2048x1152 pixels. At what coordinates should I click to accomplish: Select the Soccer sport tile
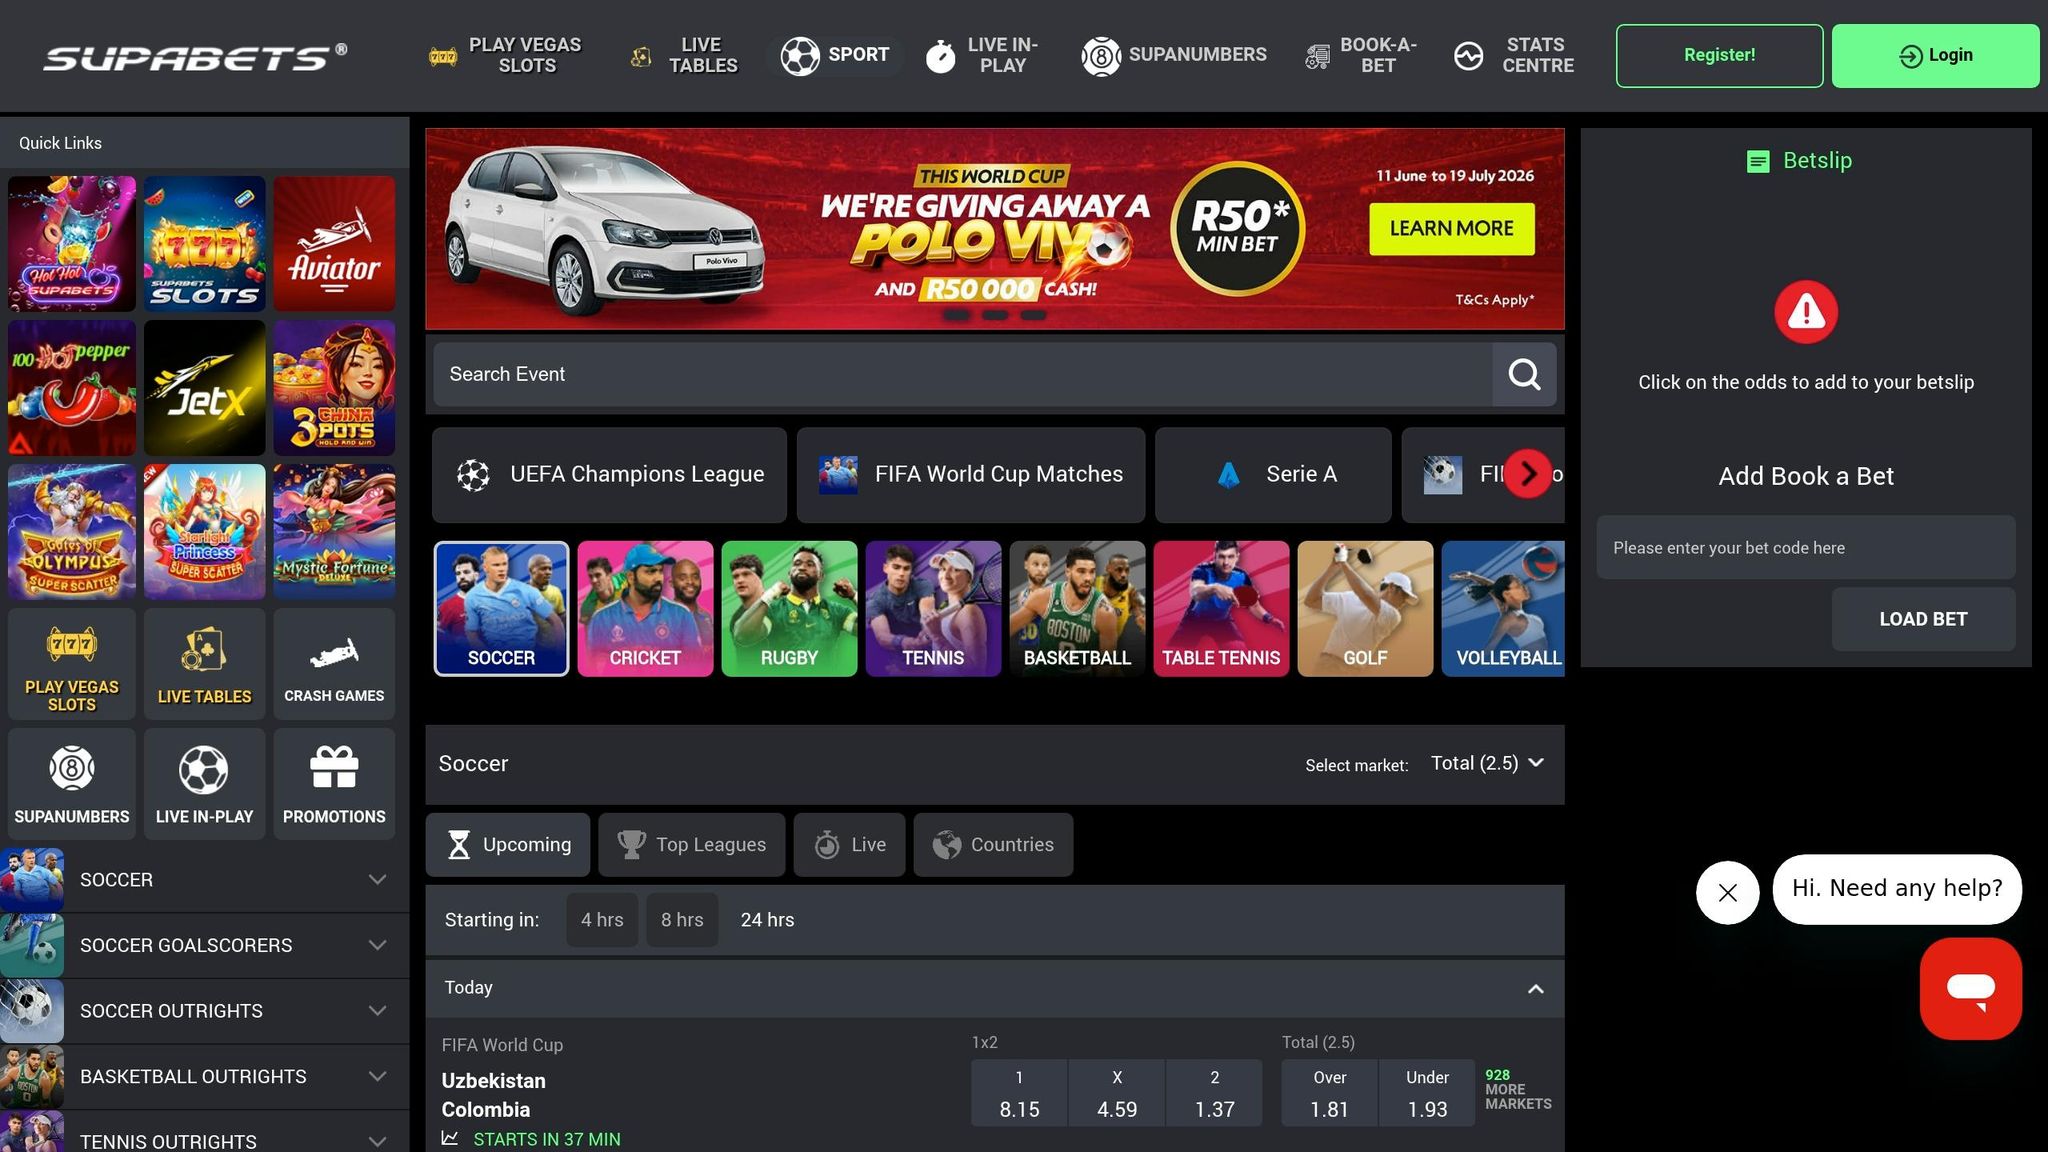click(x=501, y=609)
